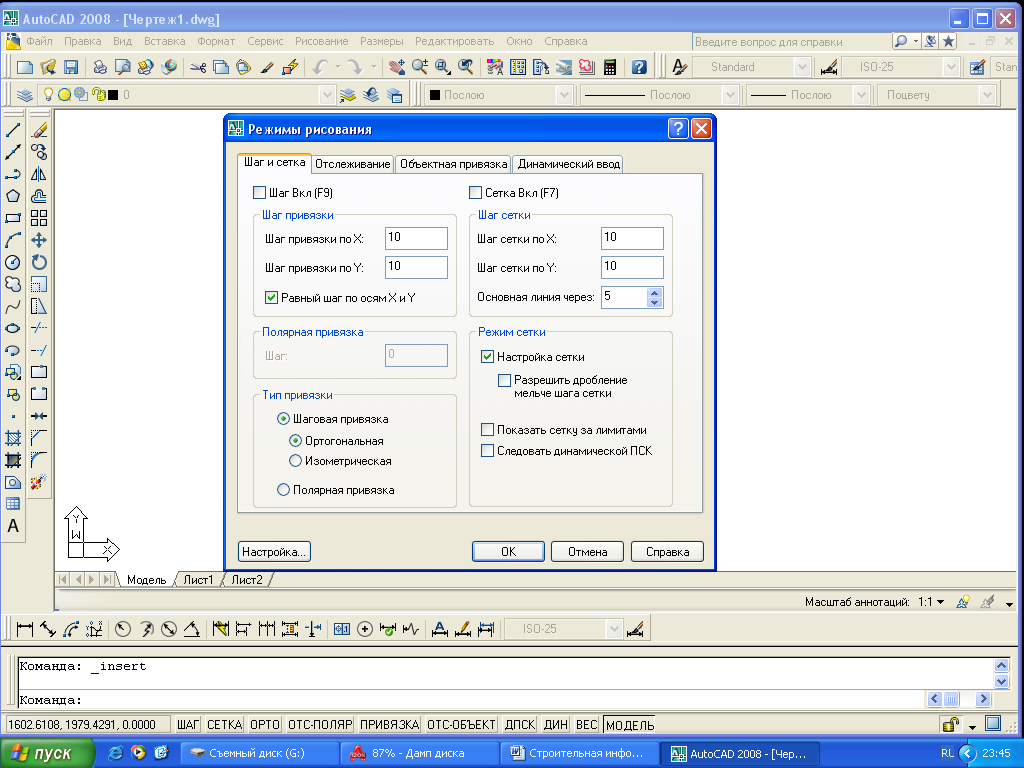Screen dimensions: 1024x768
Task: Select the Spline drawing tool
Action: tap(13, 306)
